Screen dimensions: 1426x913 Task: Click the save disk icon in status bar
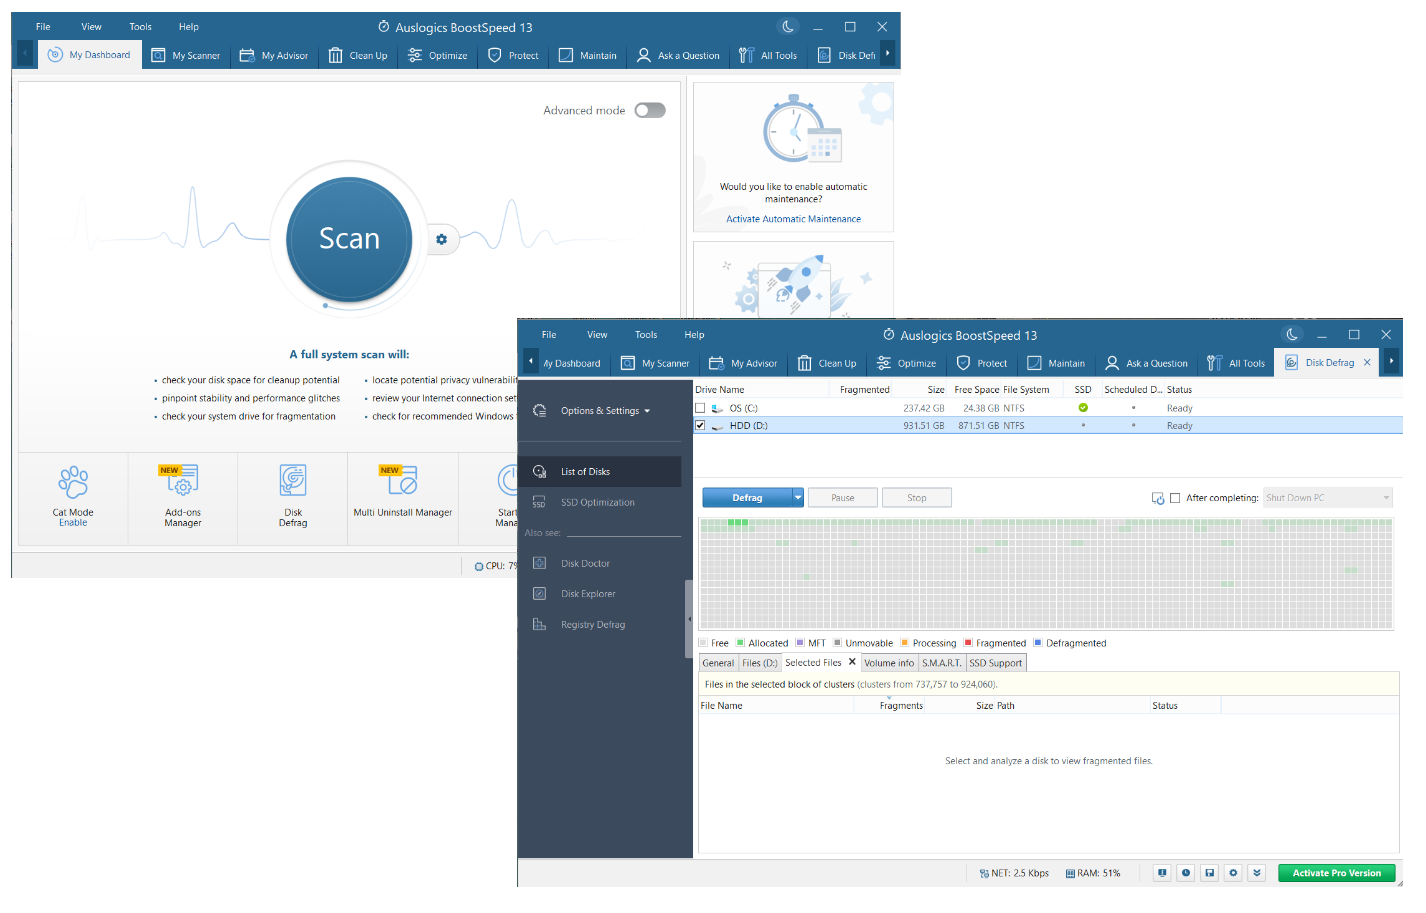1209,873
